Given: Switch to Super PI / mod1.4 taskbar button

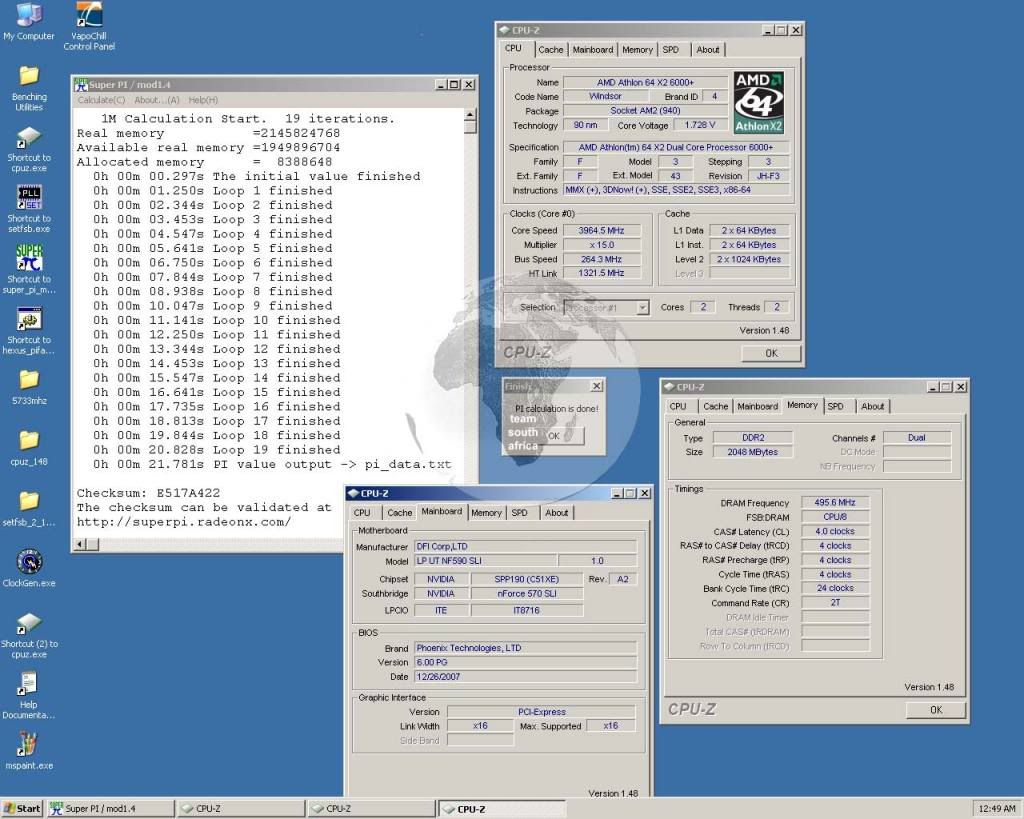Looking at the screenshot, I should click(x=111, y=809).
